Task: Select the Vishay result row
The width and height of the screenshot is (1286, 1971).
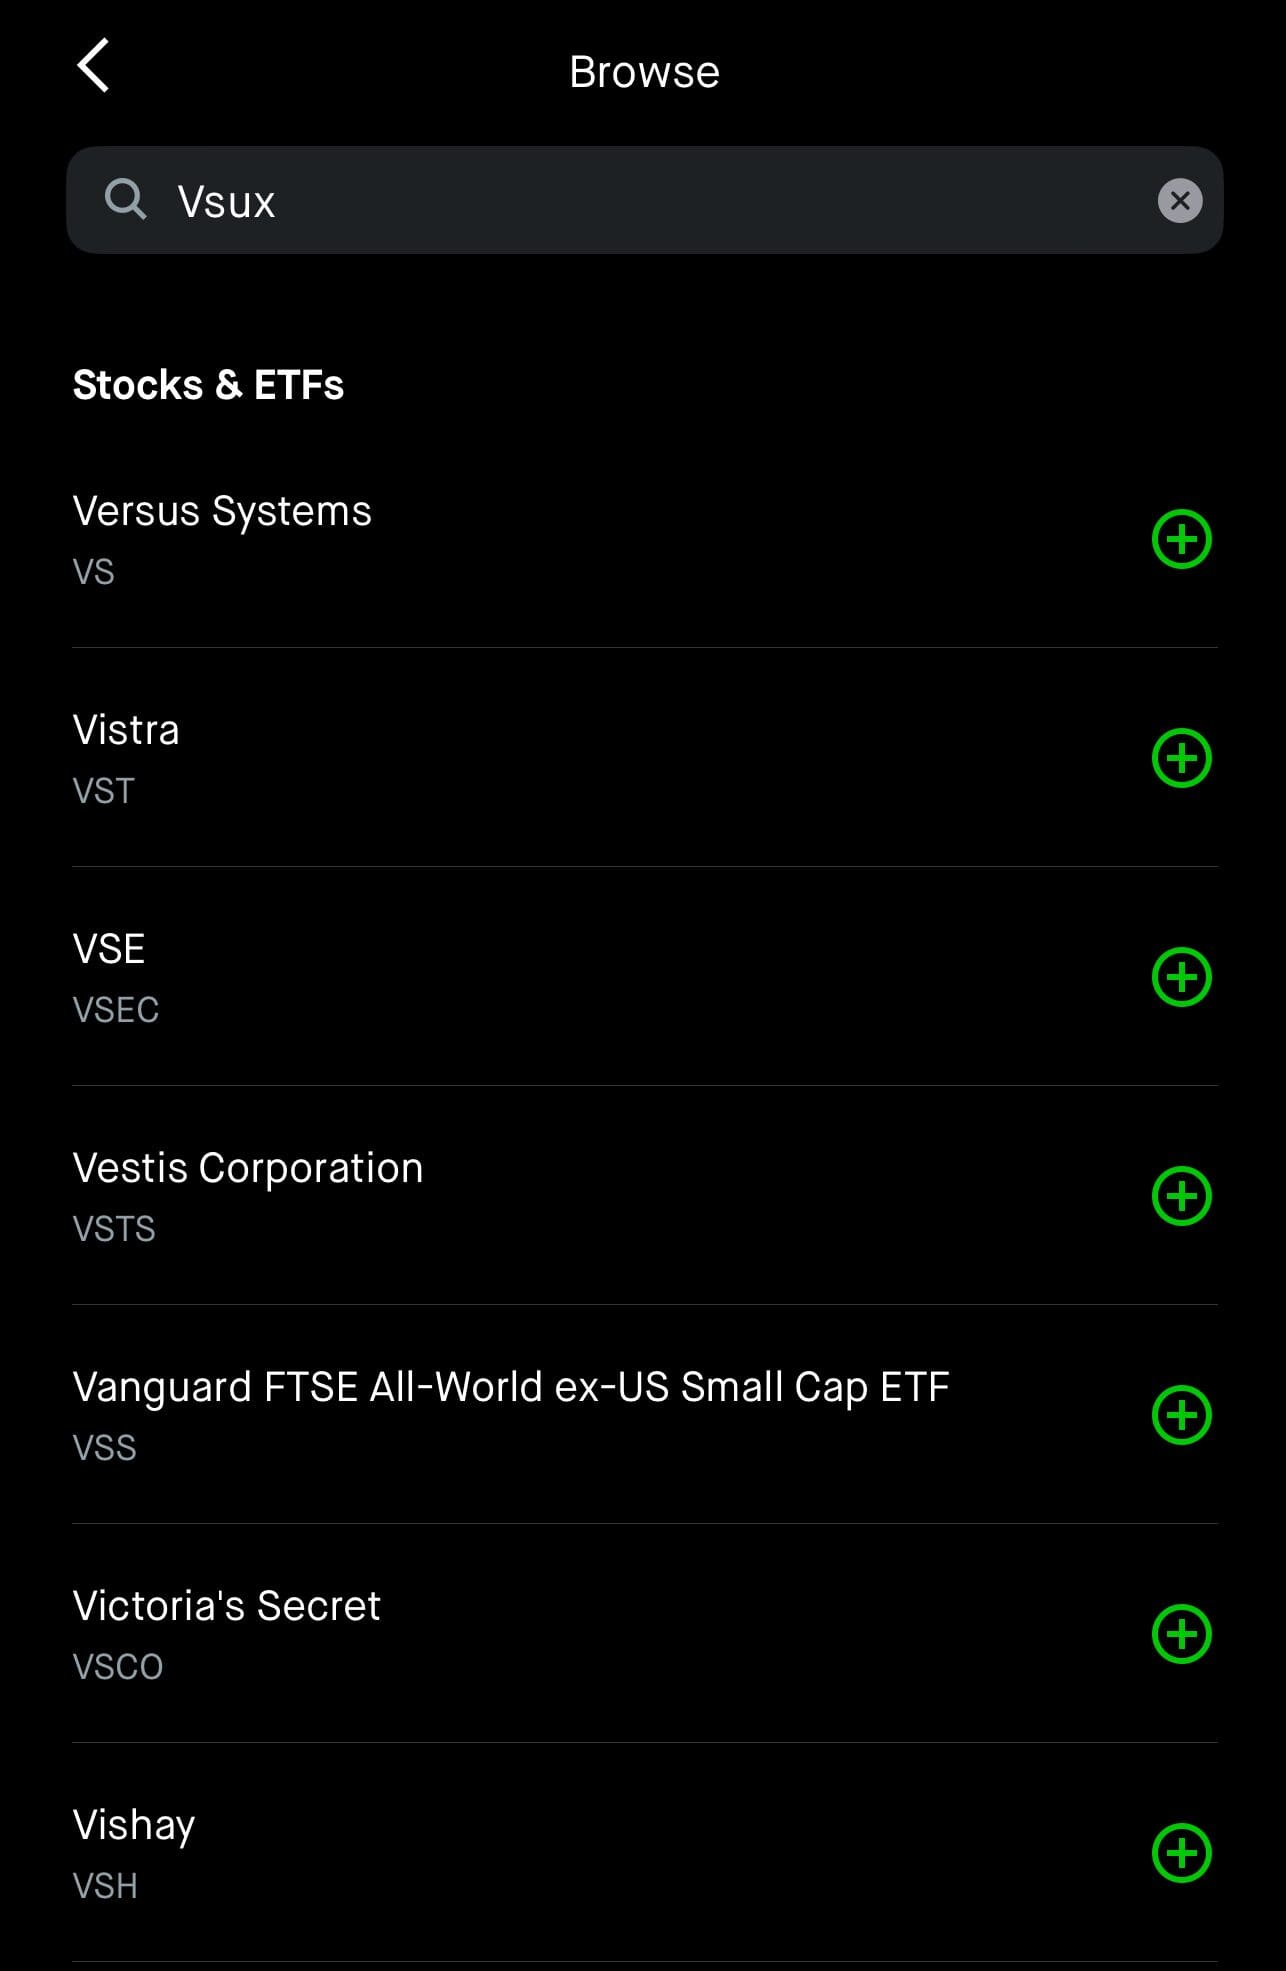Action: tap(134, 1826)
